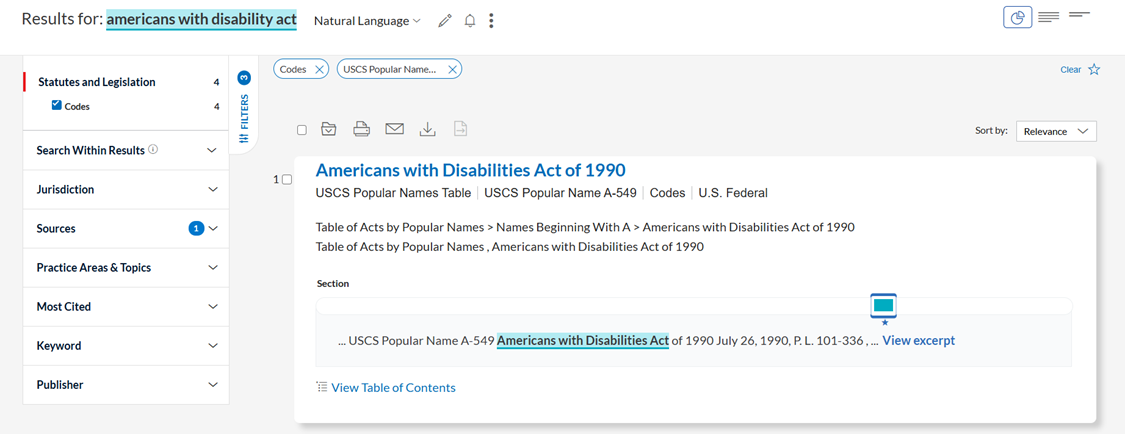Screen dimensions: 1125x434
Task: Click the info icon beside Search Within Results
Action: [x=153, y=150]
